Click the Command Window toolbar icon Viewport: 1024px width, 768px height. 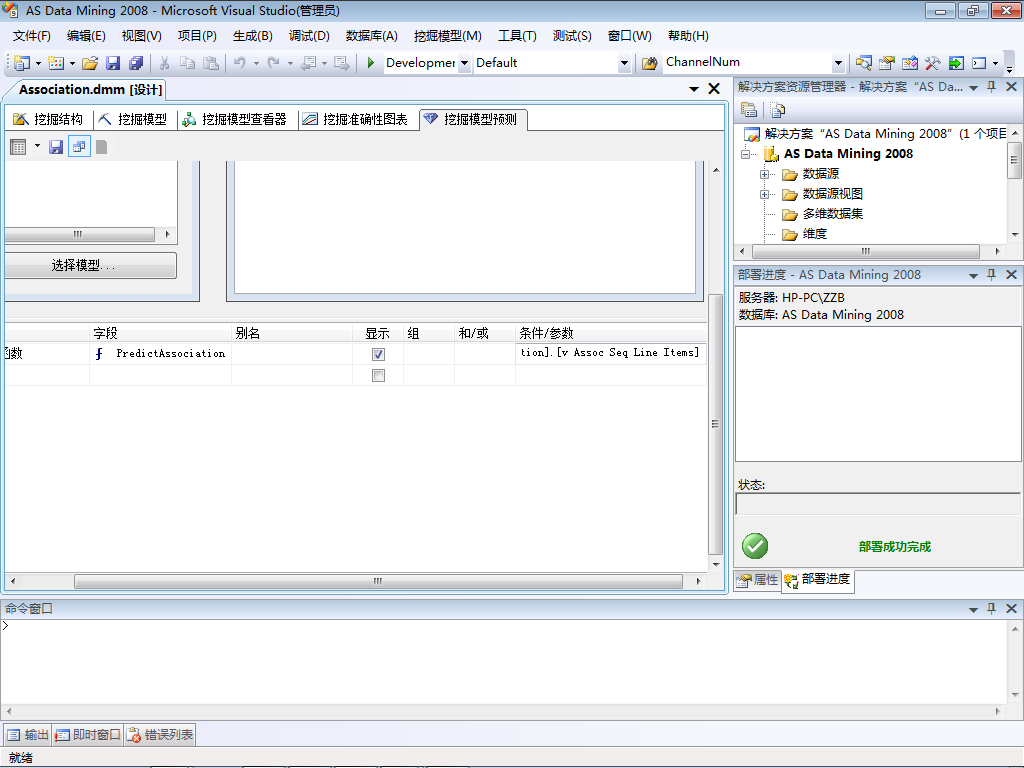coord(979,63)
